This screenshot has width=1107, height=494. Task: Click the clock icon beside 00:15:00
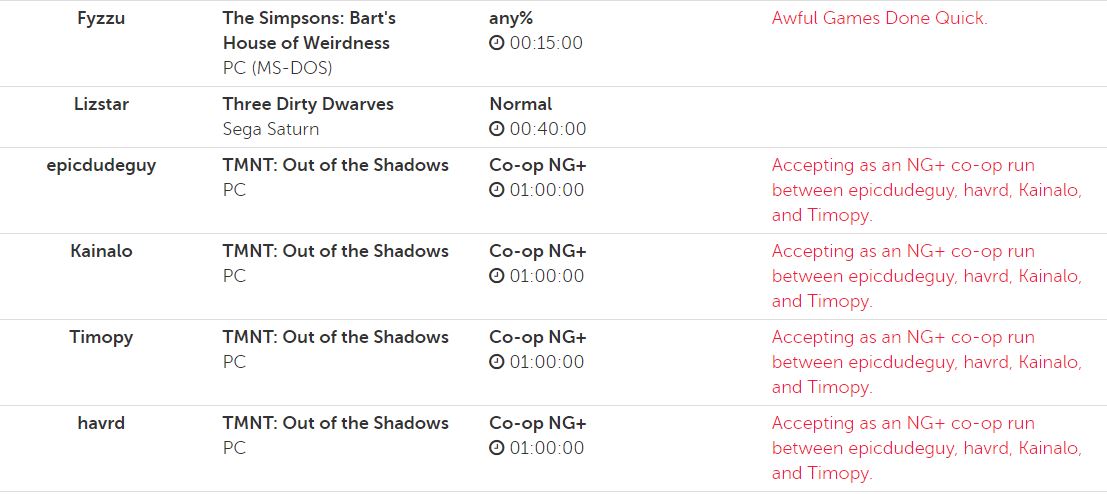(497, 44)
